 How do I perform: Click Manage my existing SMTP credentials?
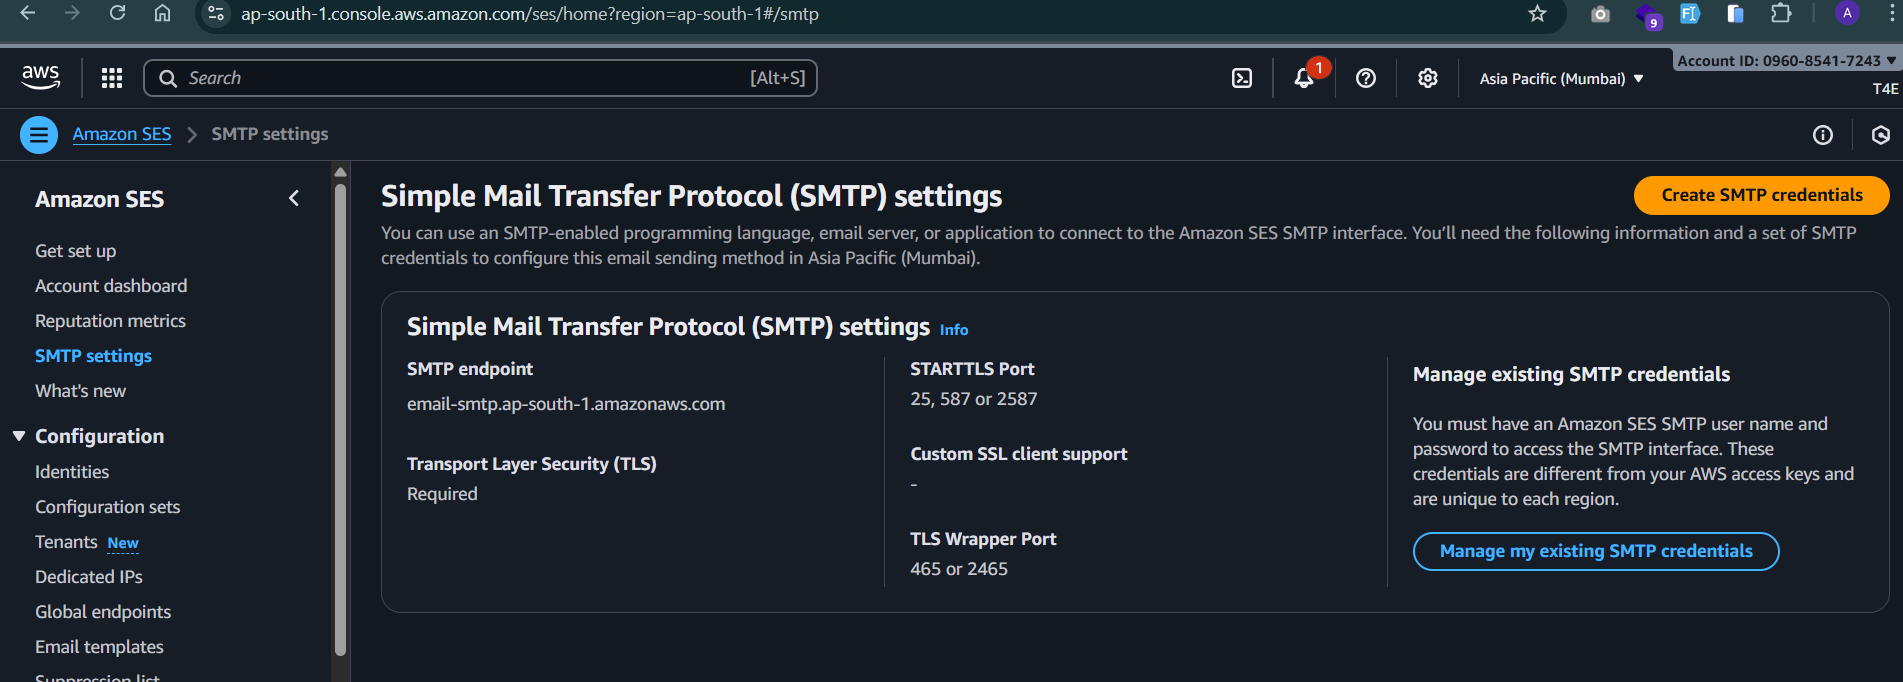pyautogui.click(x=1596, y=551)
